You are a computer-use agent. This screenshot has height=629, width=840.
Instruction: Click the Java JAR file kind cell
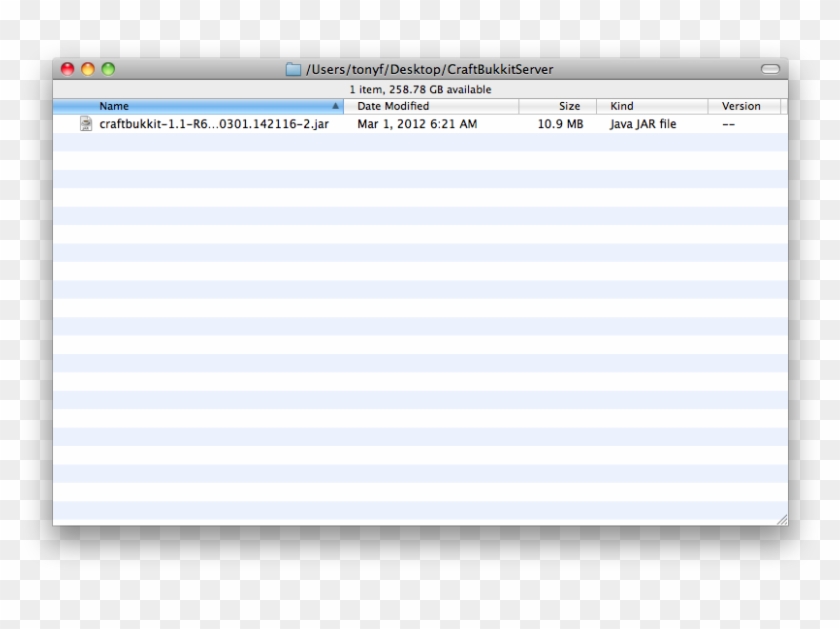tap(643, 125)
